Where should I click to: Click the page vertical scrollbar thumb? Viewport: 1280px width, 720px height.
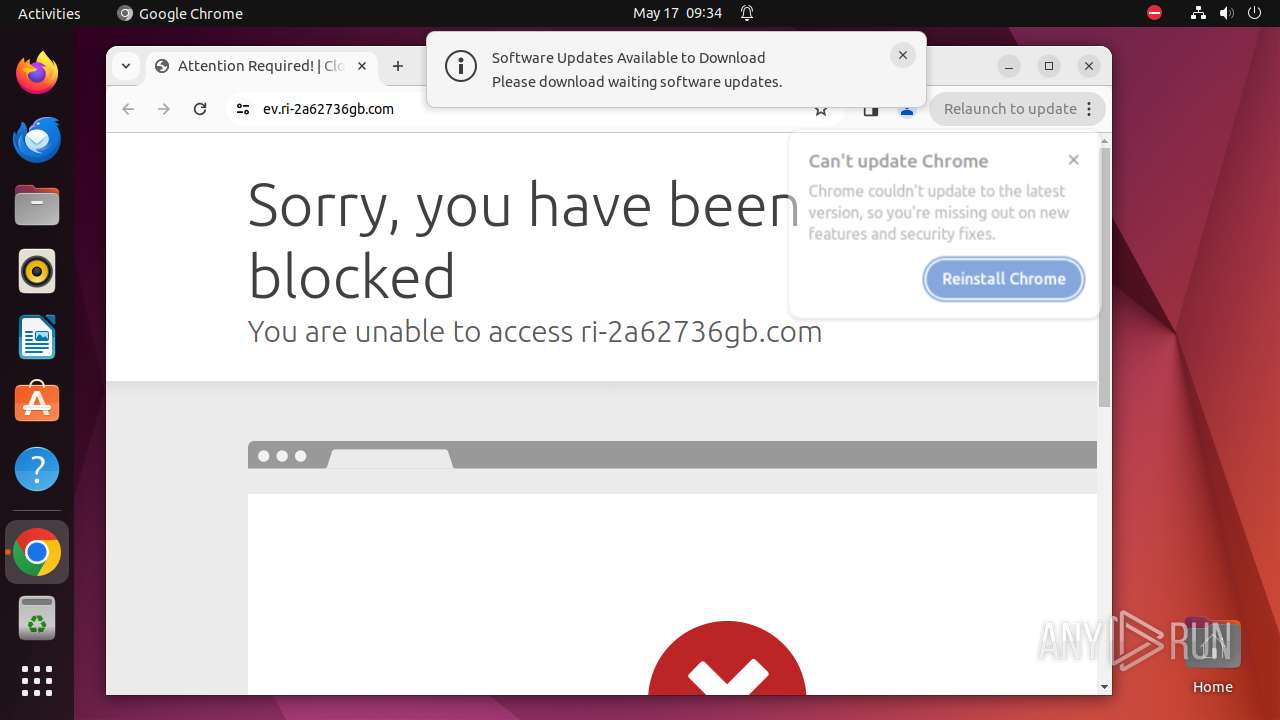[1104, 277]
